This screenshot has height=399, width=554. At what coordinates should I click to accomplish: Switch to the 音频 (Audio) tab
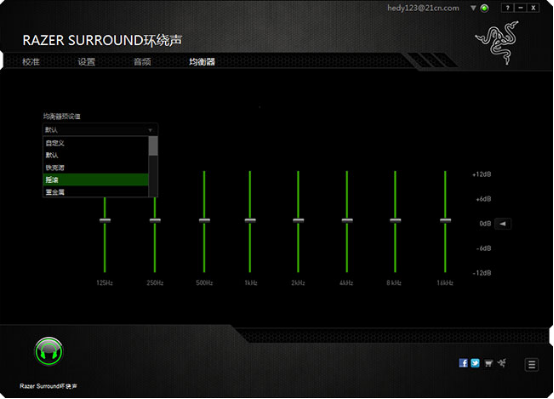click(x=142, y=62)
